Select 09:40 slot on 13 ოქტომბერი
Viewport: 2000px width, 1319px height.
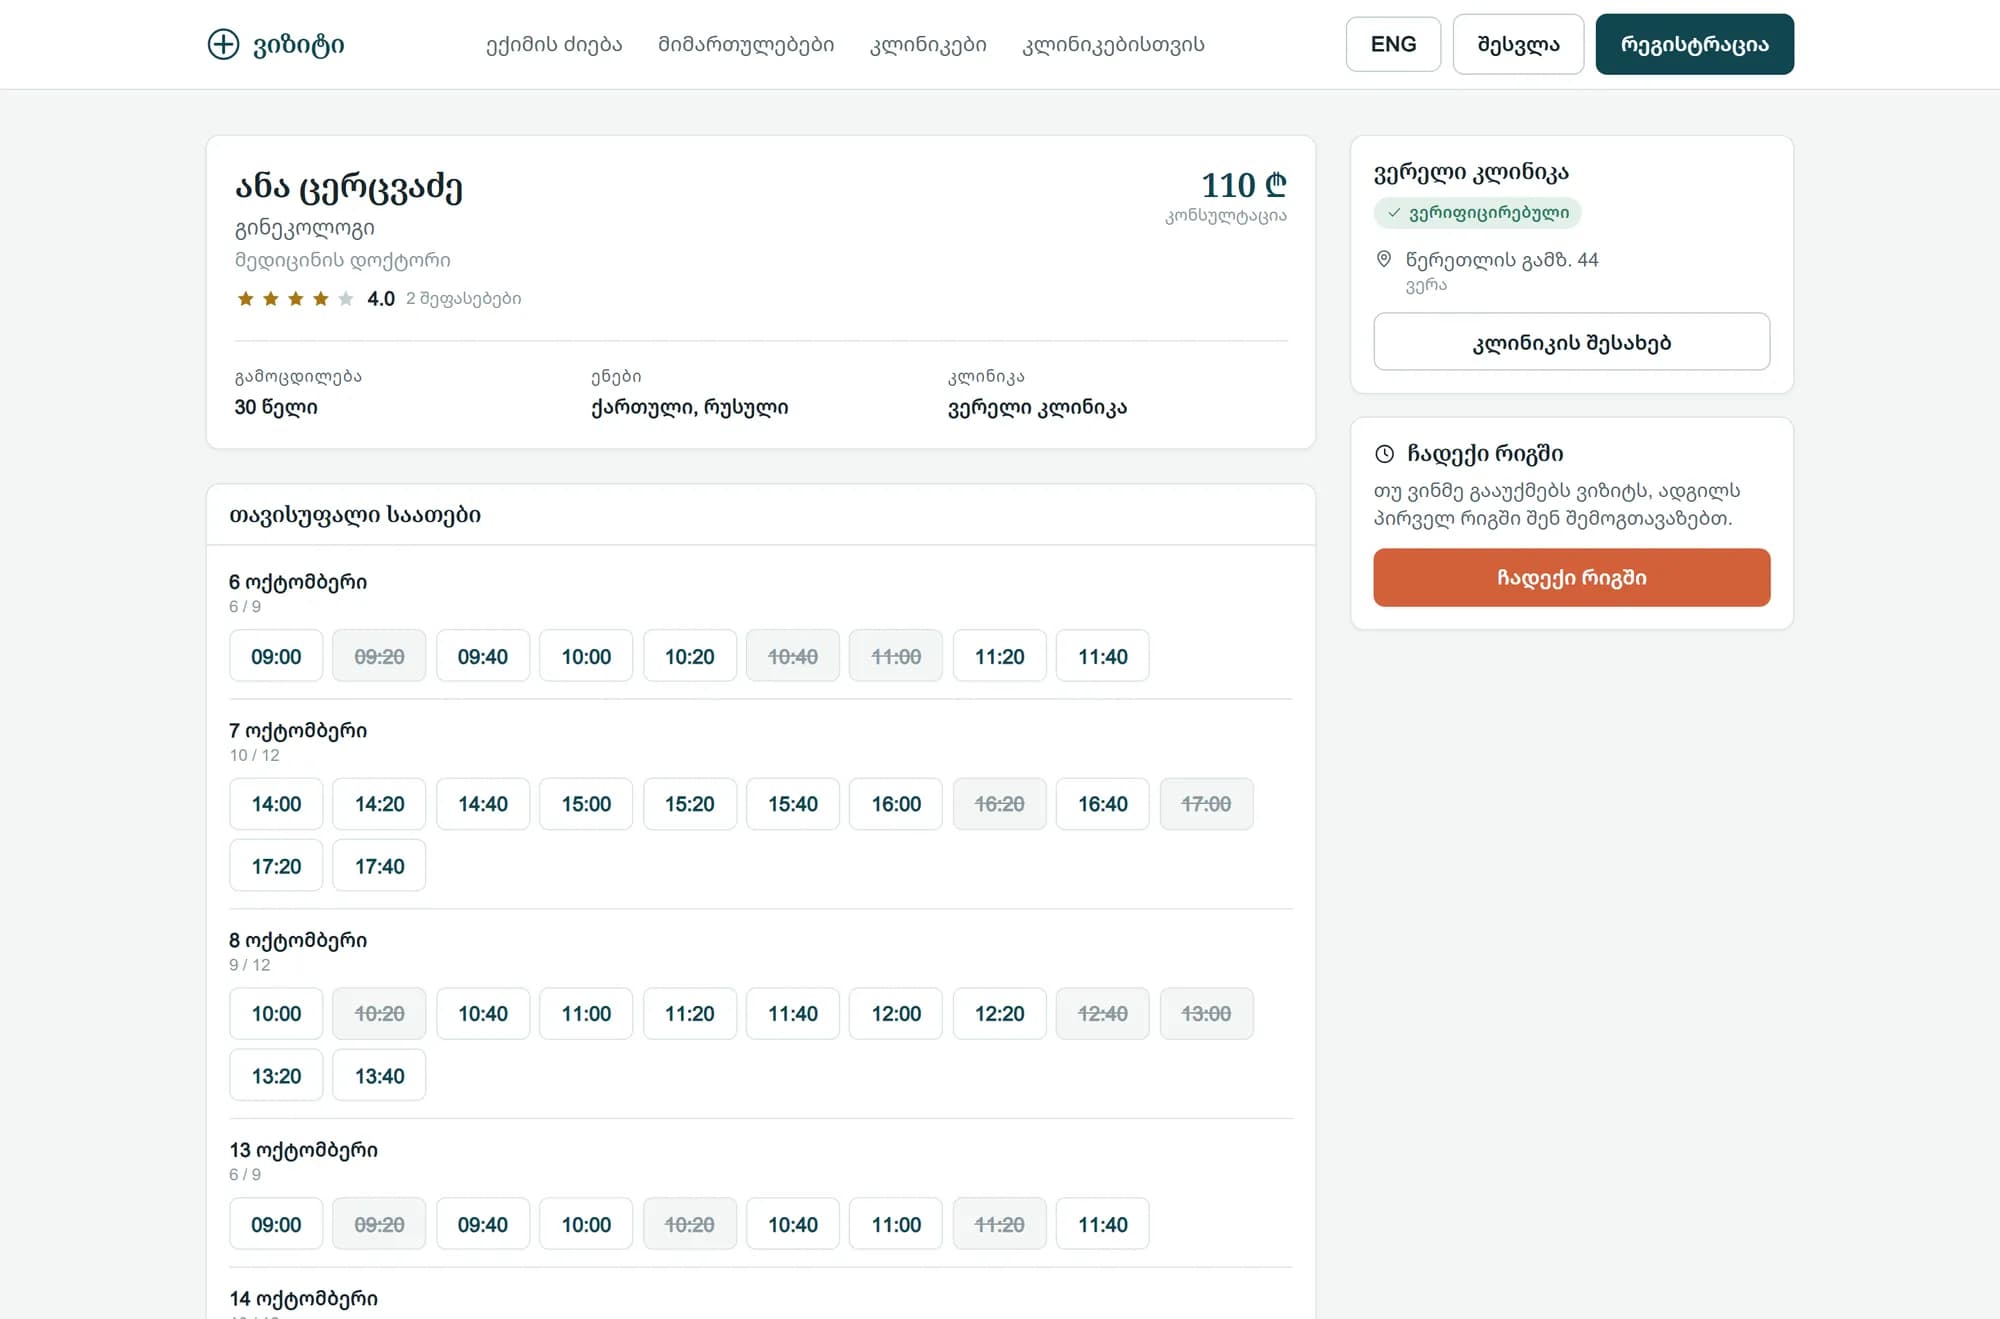(482, 1224)
